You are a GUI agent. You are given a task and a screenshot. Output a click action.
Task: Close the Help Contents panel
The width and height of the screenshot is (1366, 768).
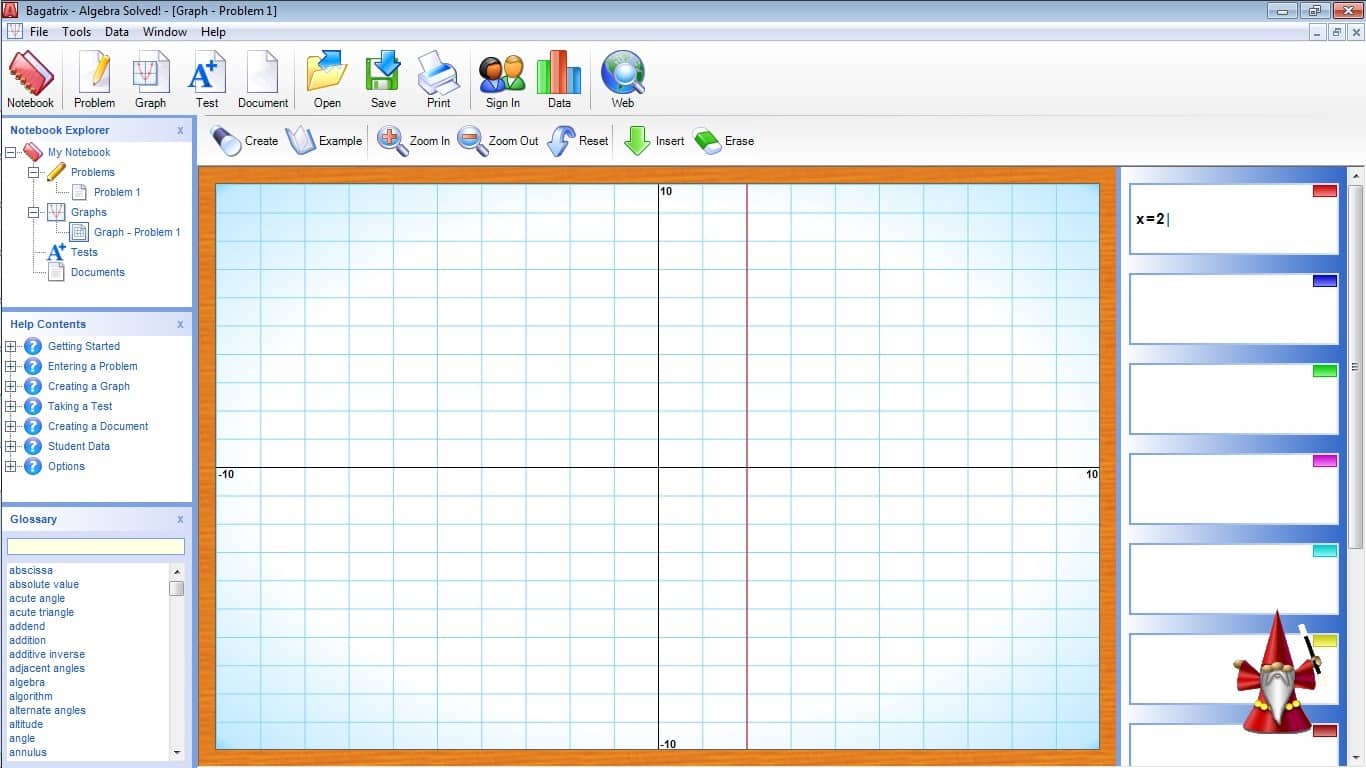click(180, 324)
